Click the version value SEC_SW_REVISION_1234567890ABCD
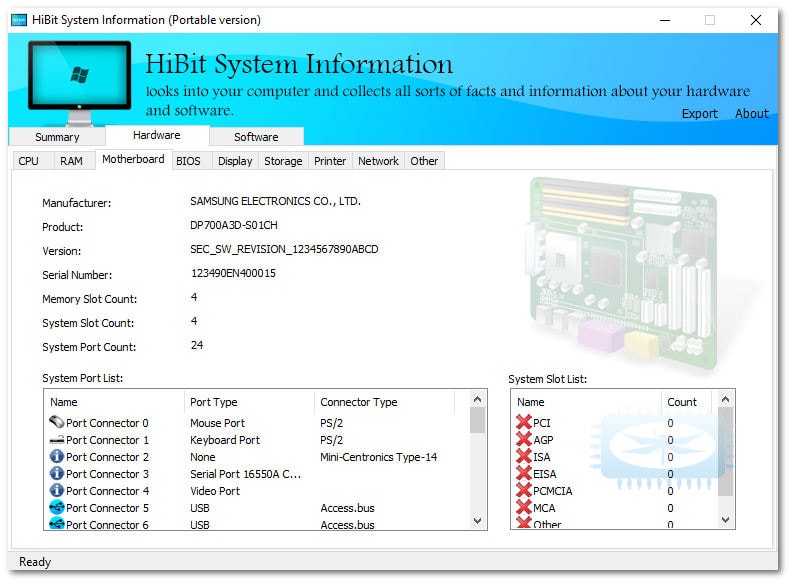Viewport: 789px width, 581px height. tap(284, 249)
